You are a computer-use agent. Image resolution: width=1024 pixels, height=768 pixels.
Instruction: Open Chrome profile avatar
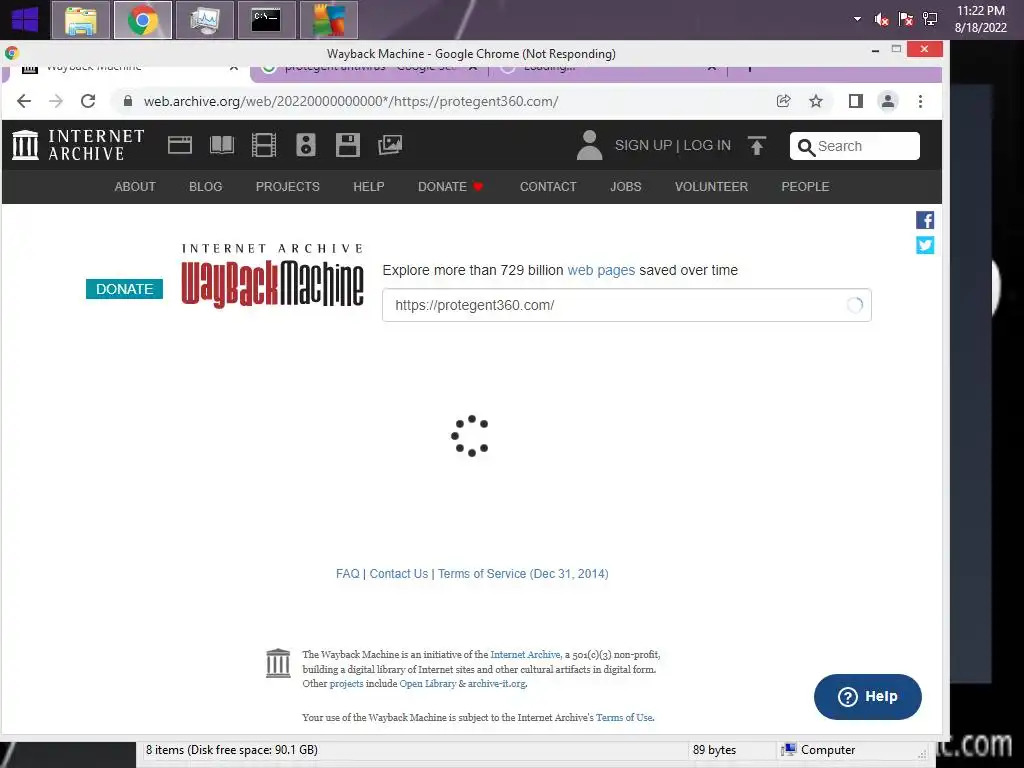[x=888, y=101]
